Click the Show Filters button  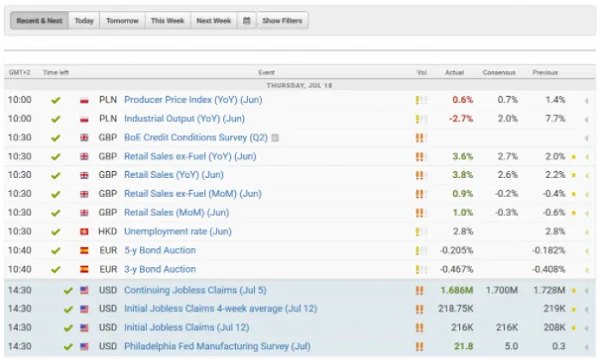(x=282, y=21)
